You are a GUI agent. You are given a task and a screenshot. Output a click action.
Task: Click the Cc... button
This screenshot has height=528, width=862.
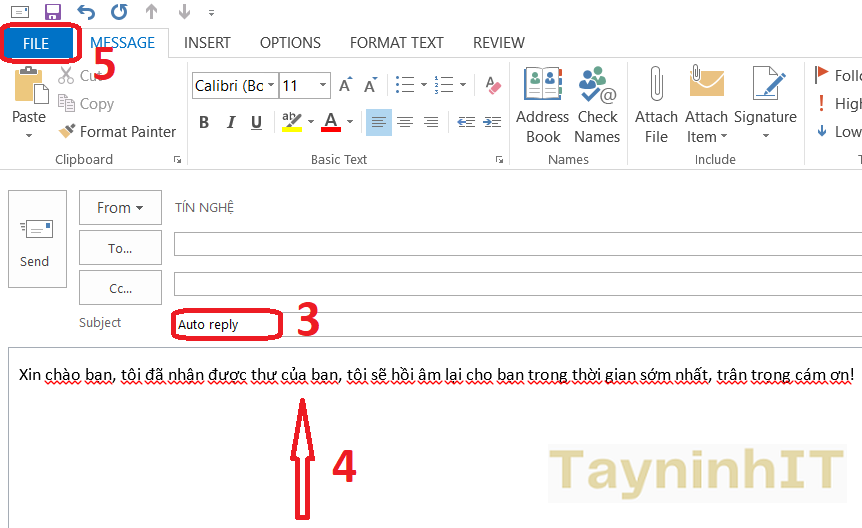(x=120, y=288)
